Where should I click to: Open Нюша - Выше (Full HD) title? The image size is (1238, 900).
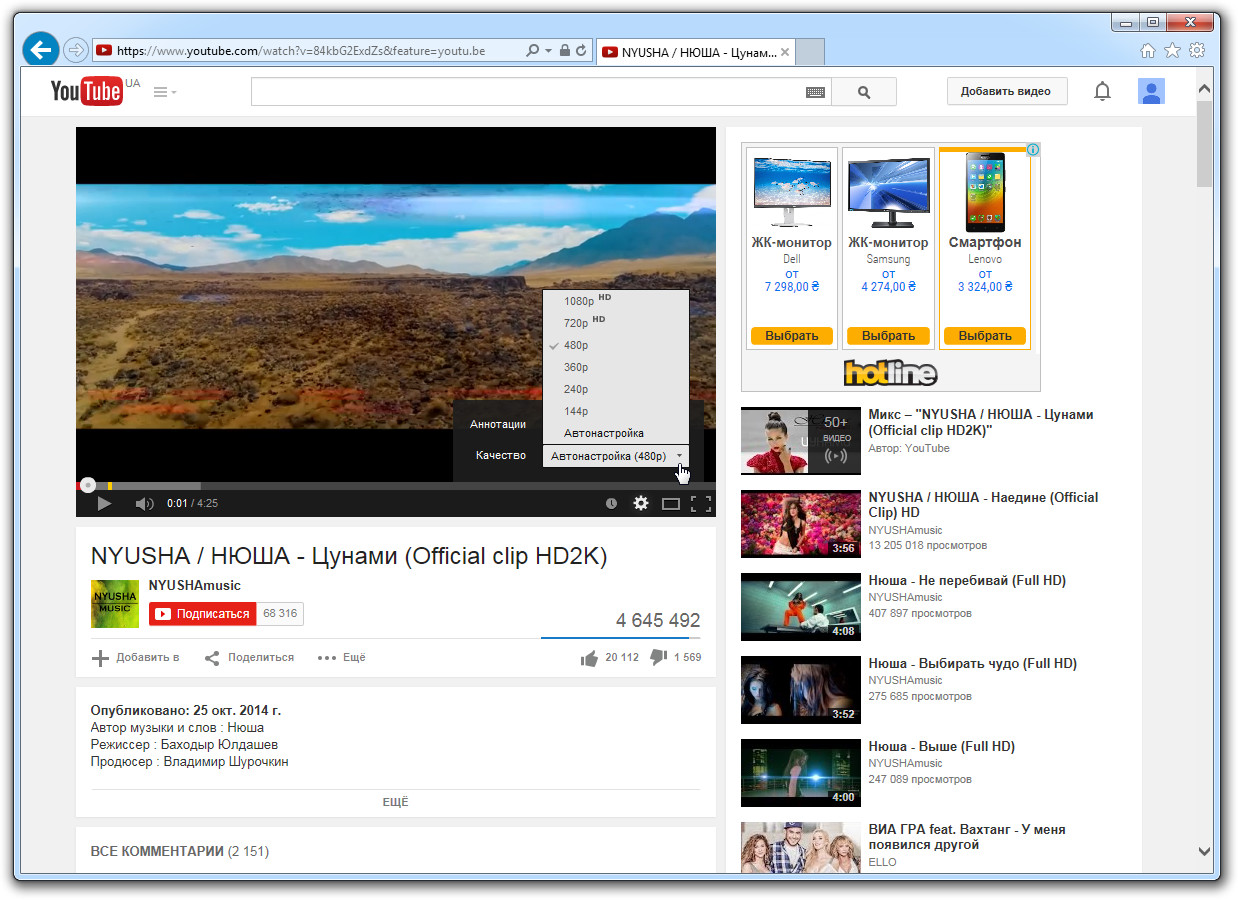point(941,746)
